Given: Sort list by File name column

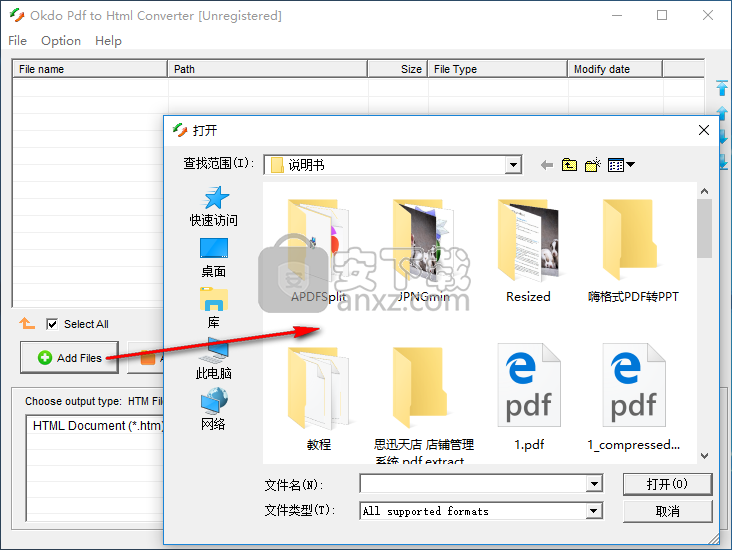Looking at the screenshot, I should coord(90,69).
